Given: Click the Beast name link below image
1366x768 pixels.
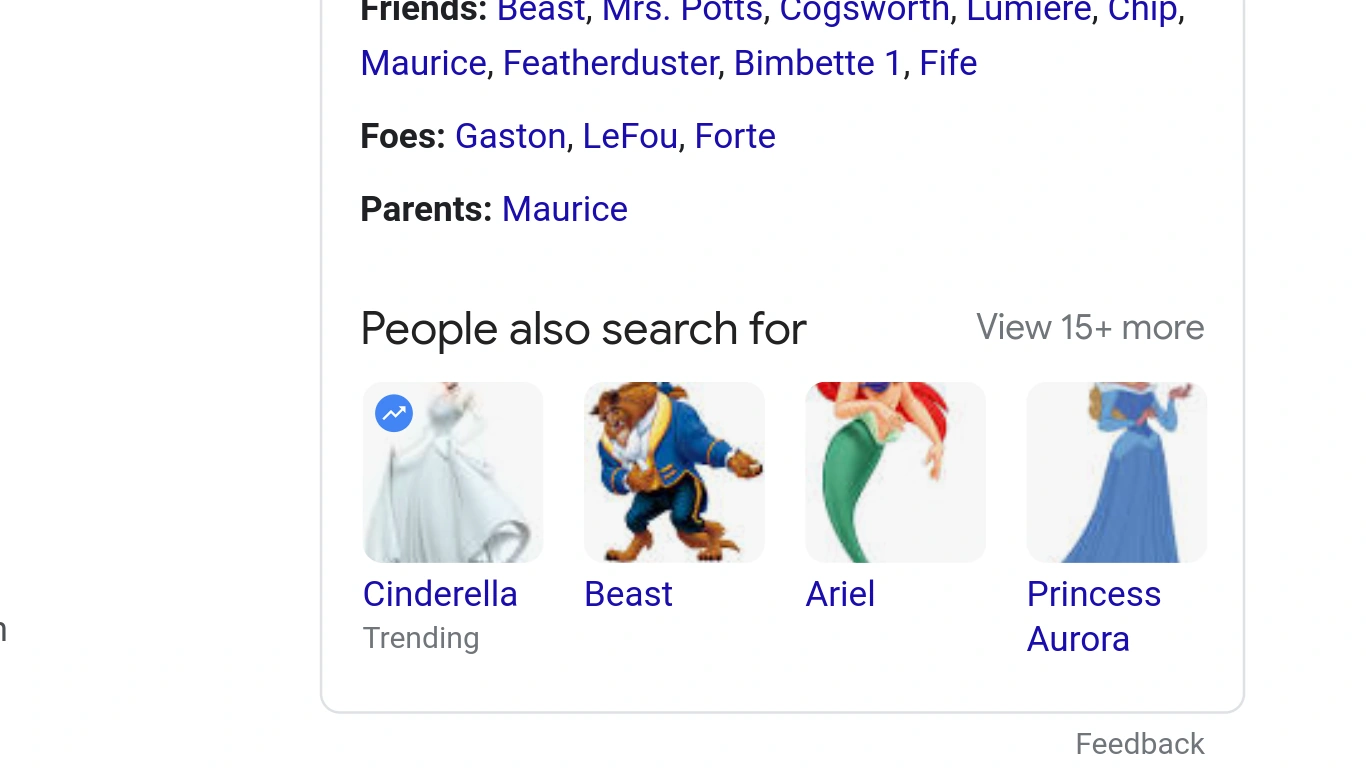Looking at the screenshot, I should (x=628, y=594).
